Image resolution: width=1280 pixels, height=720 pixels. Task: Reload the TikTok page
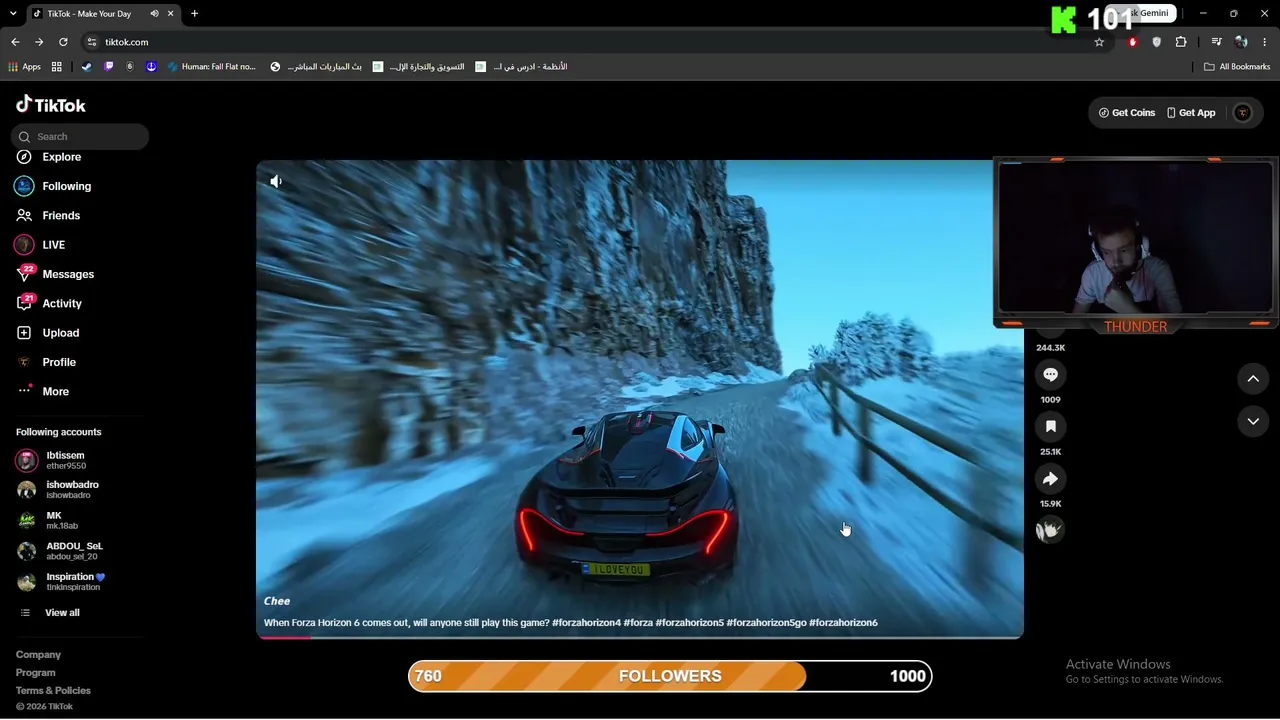[x=63, y=42]
